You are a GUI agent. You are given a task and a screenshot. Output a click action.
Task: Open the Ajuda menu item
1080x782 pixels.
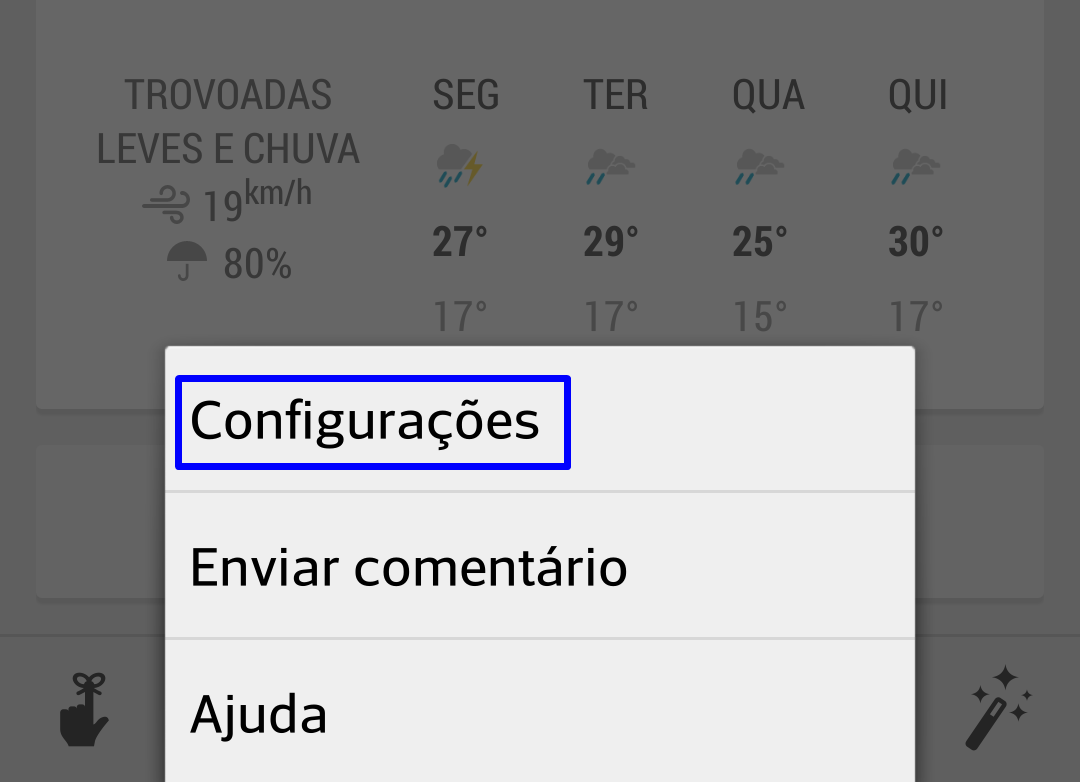pos(539,712)
